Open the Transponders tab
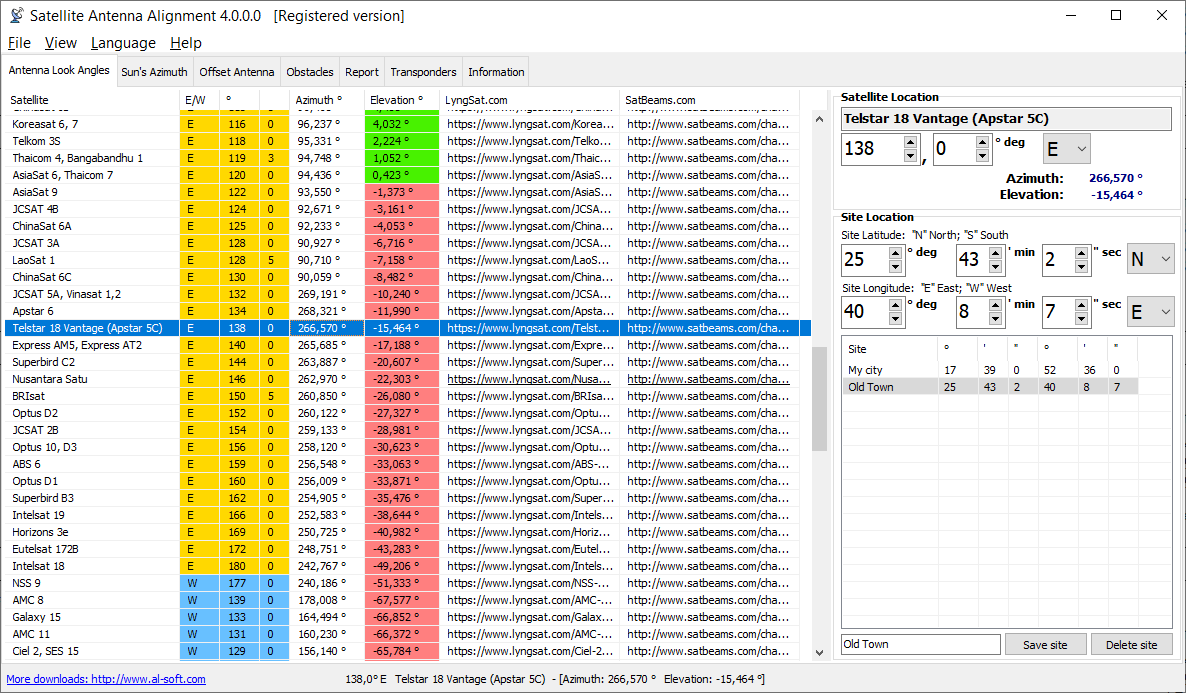Screen dimensions: 1186x693 pyautogui.click(x=423, y=72)
